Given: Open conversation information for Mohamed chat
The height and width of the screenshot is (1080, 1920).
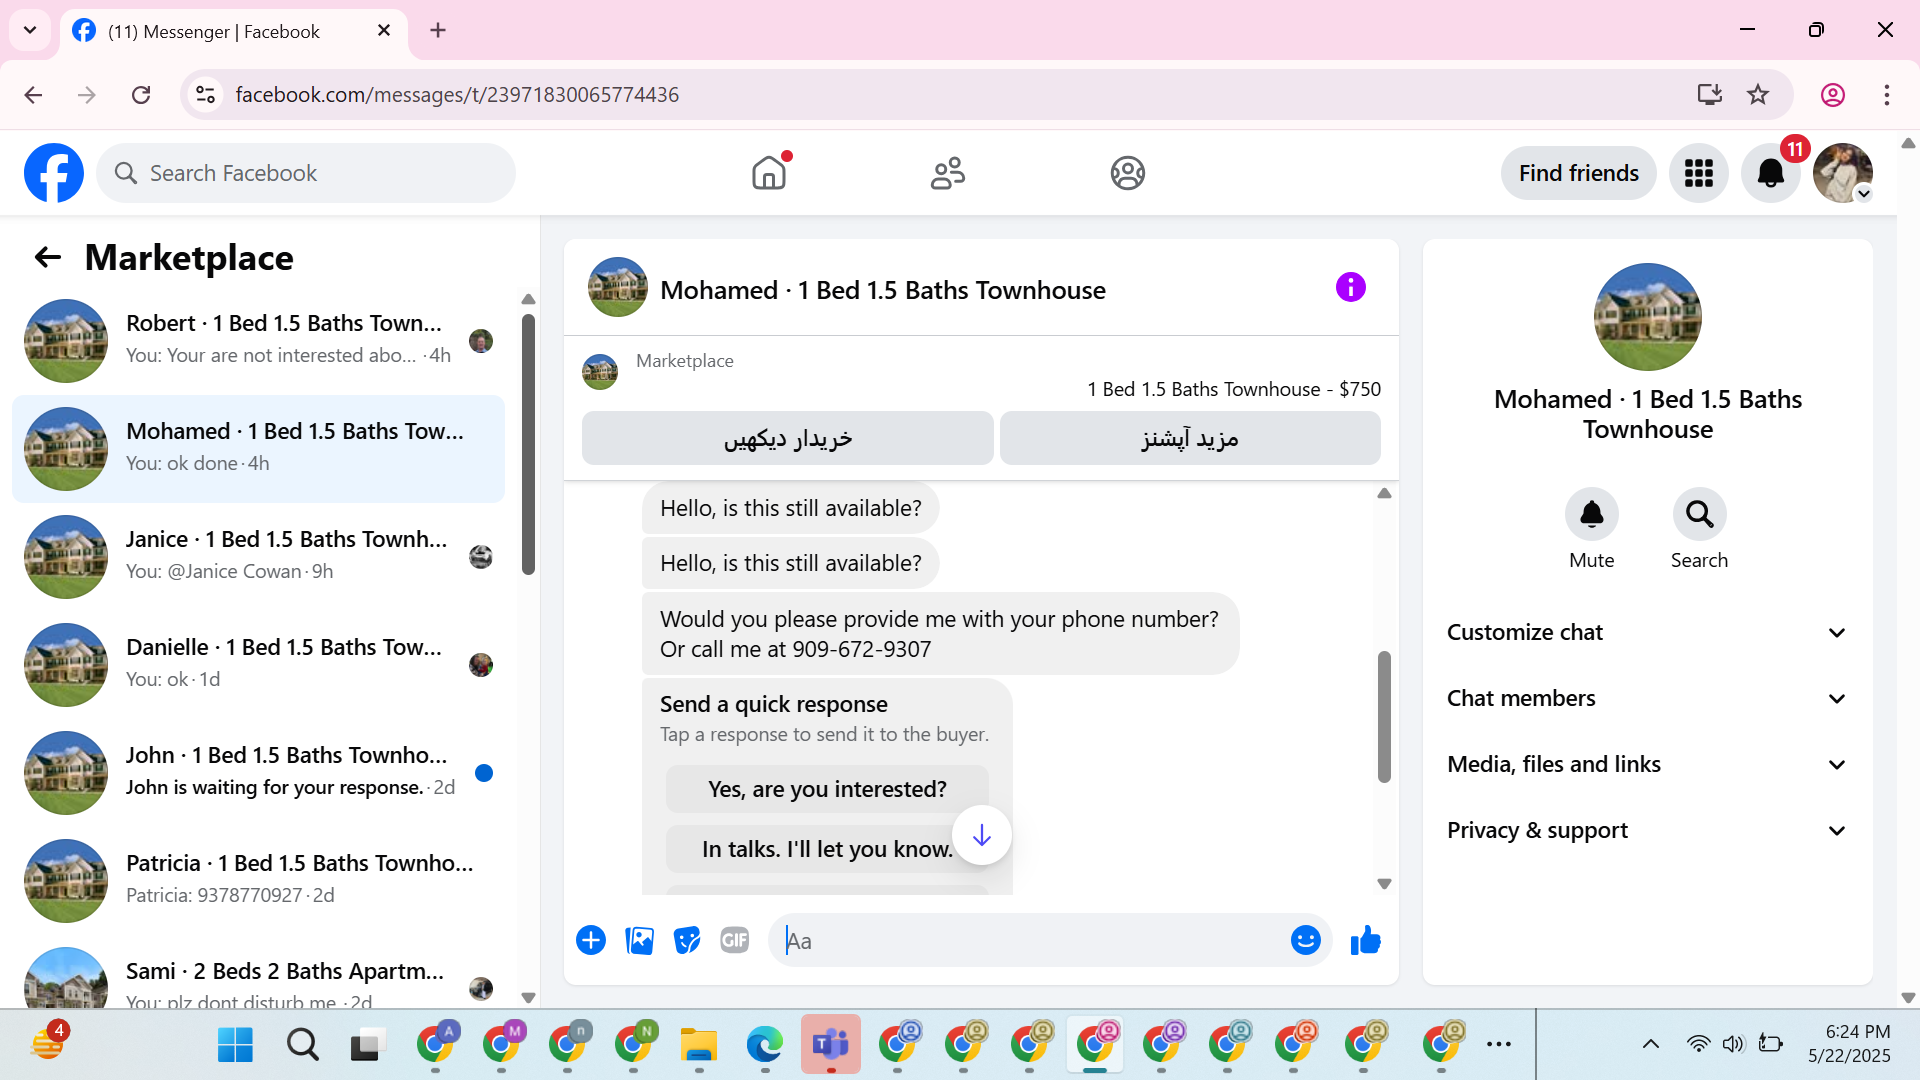Looking at the screenshot, I should 1351,288.
